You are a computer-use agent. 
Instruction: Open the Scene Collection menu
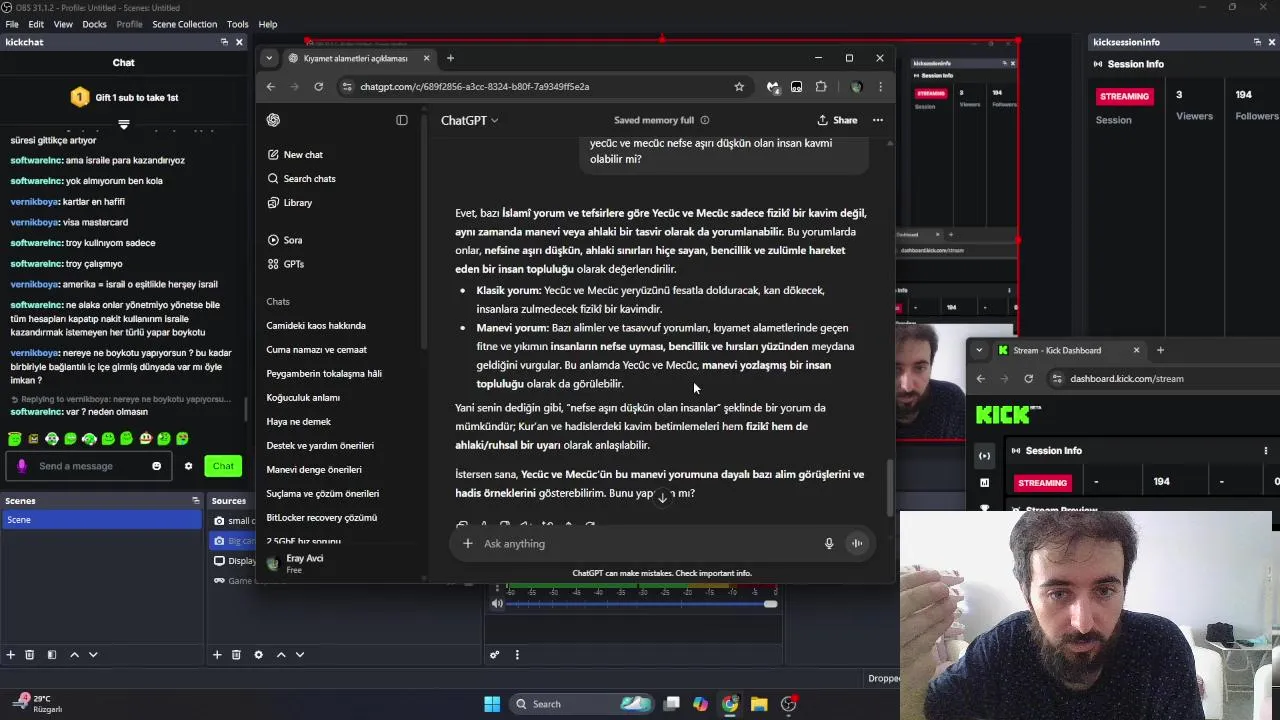(184, 24)
